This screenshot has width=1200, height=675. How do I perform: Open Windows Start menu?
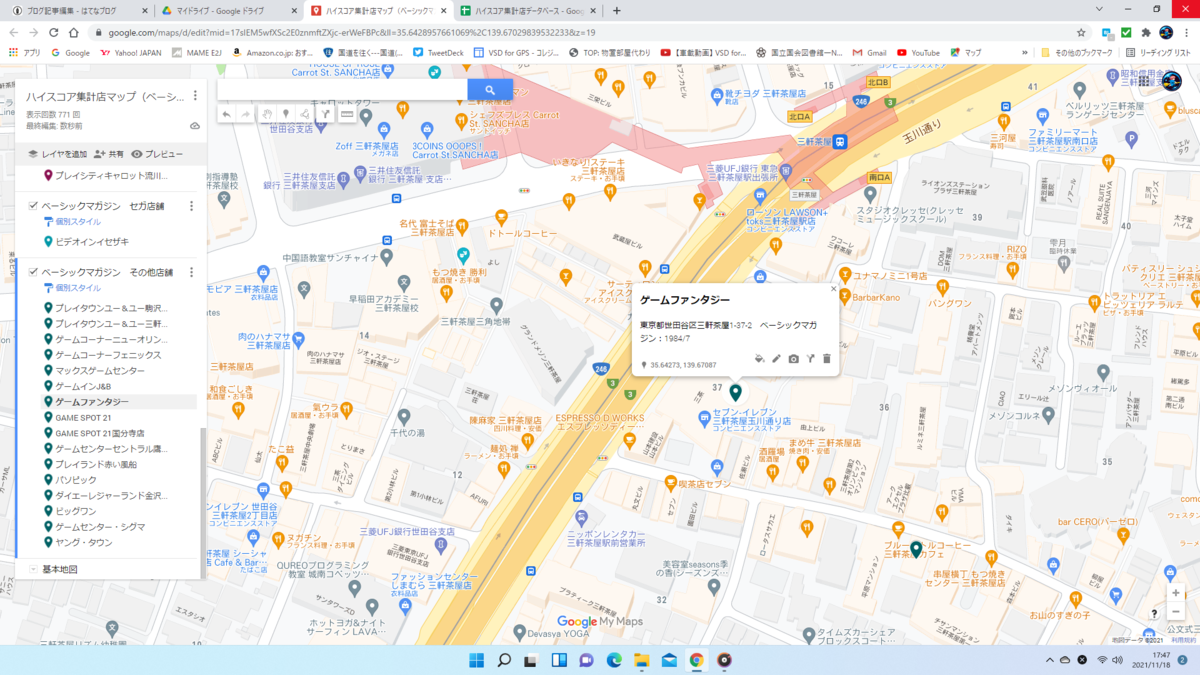point(476,660)
